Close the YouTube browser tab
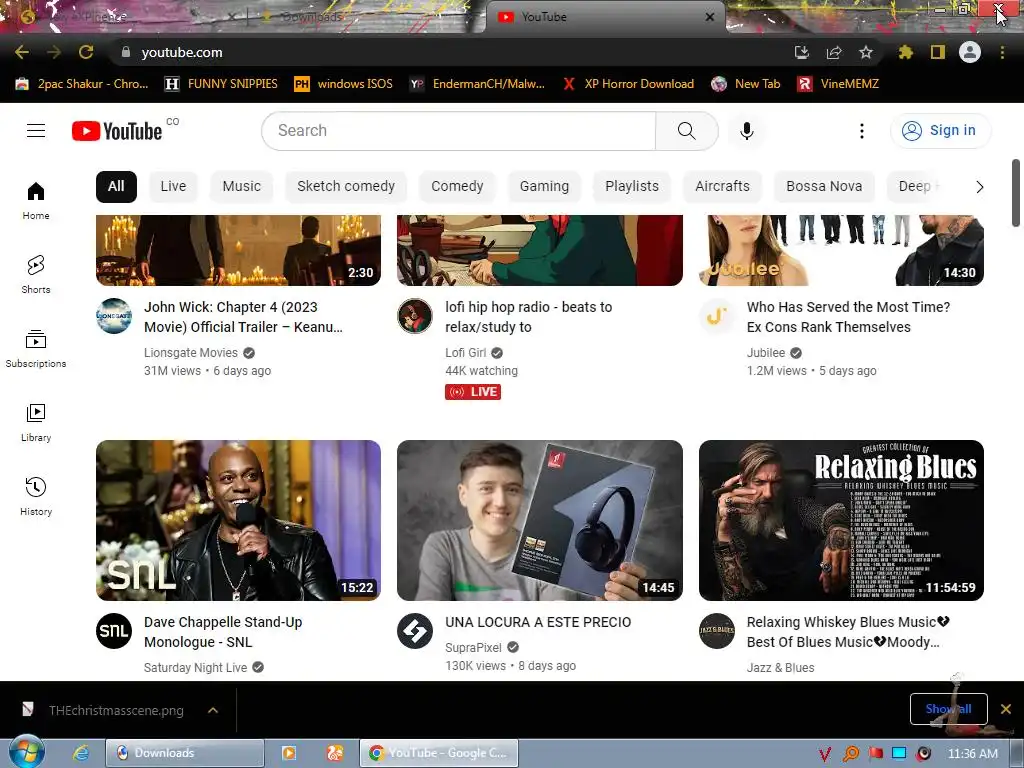Image resolution: width=1024 pixels, height=768 pixels. point(710,17)
